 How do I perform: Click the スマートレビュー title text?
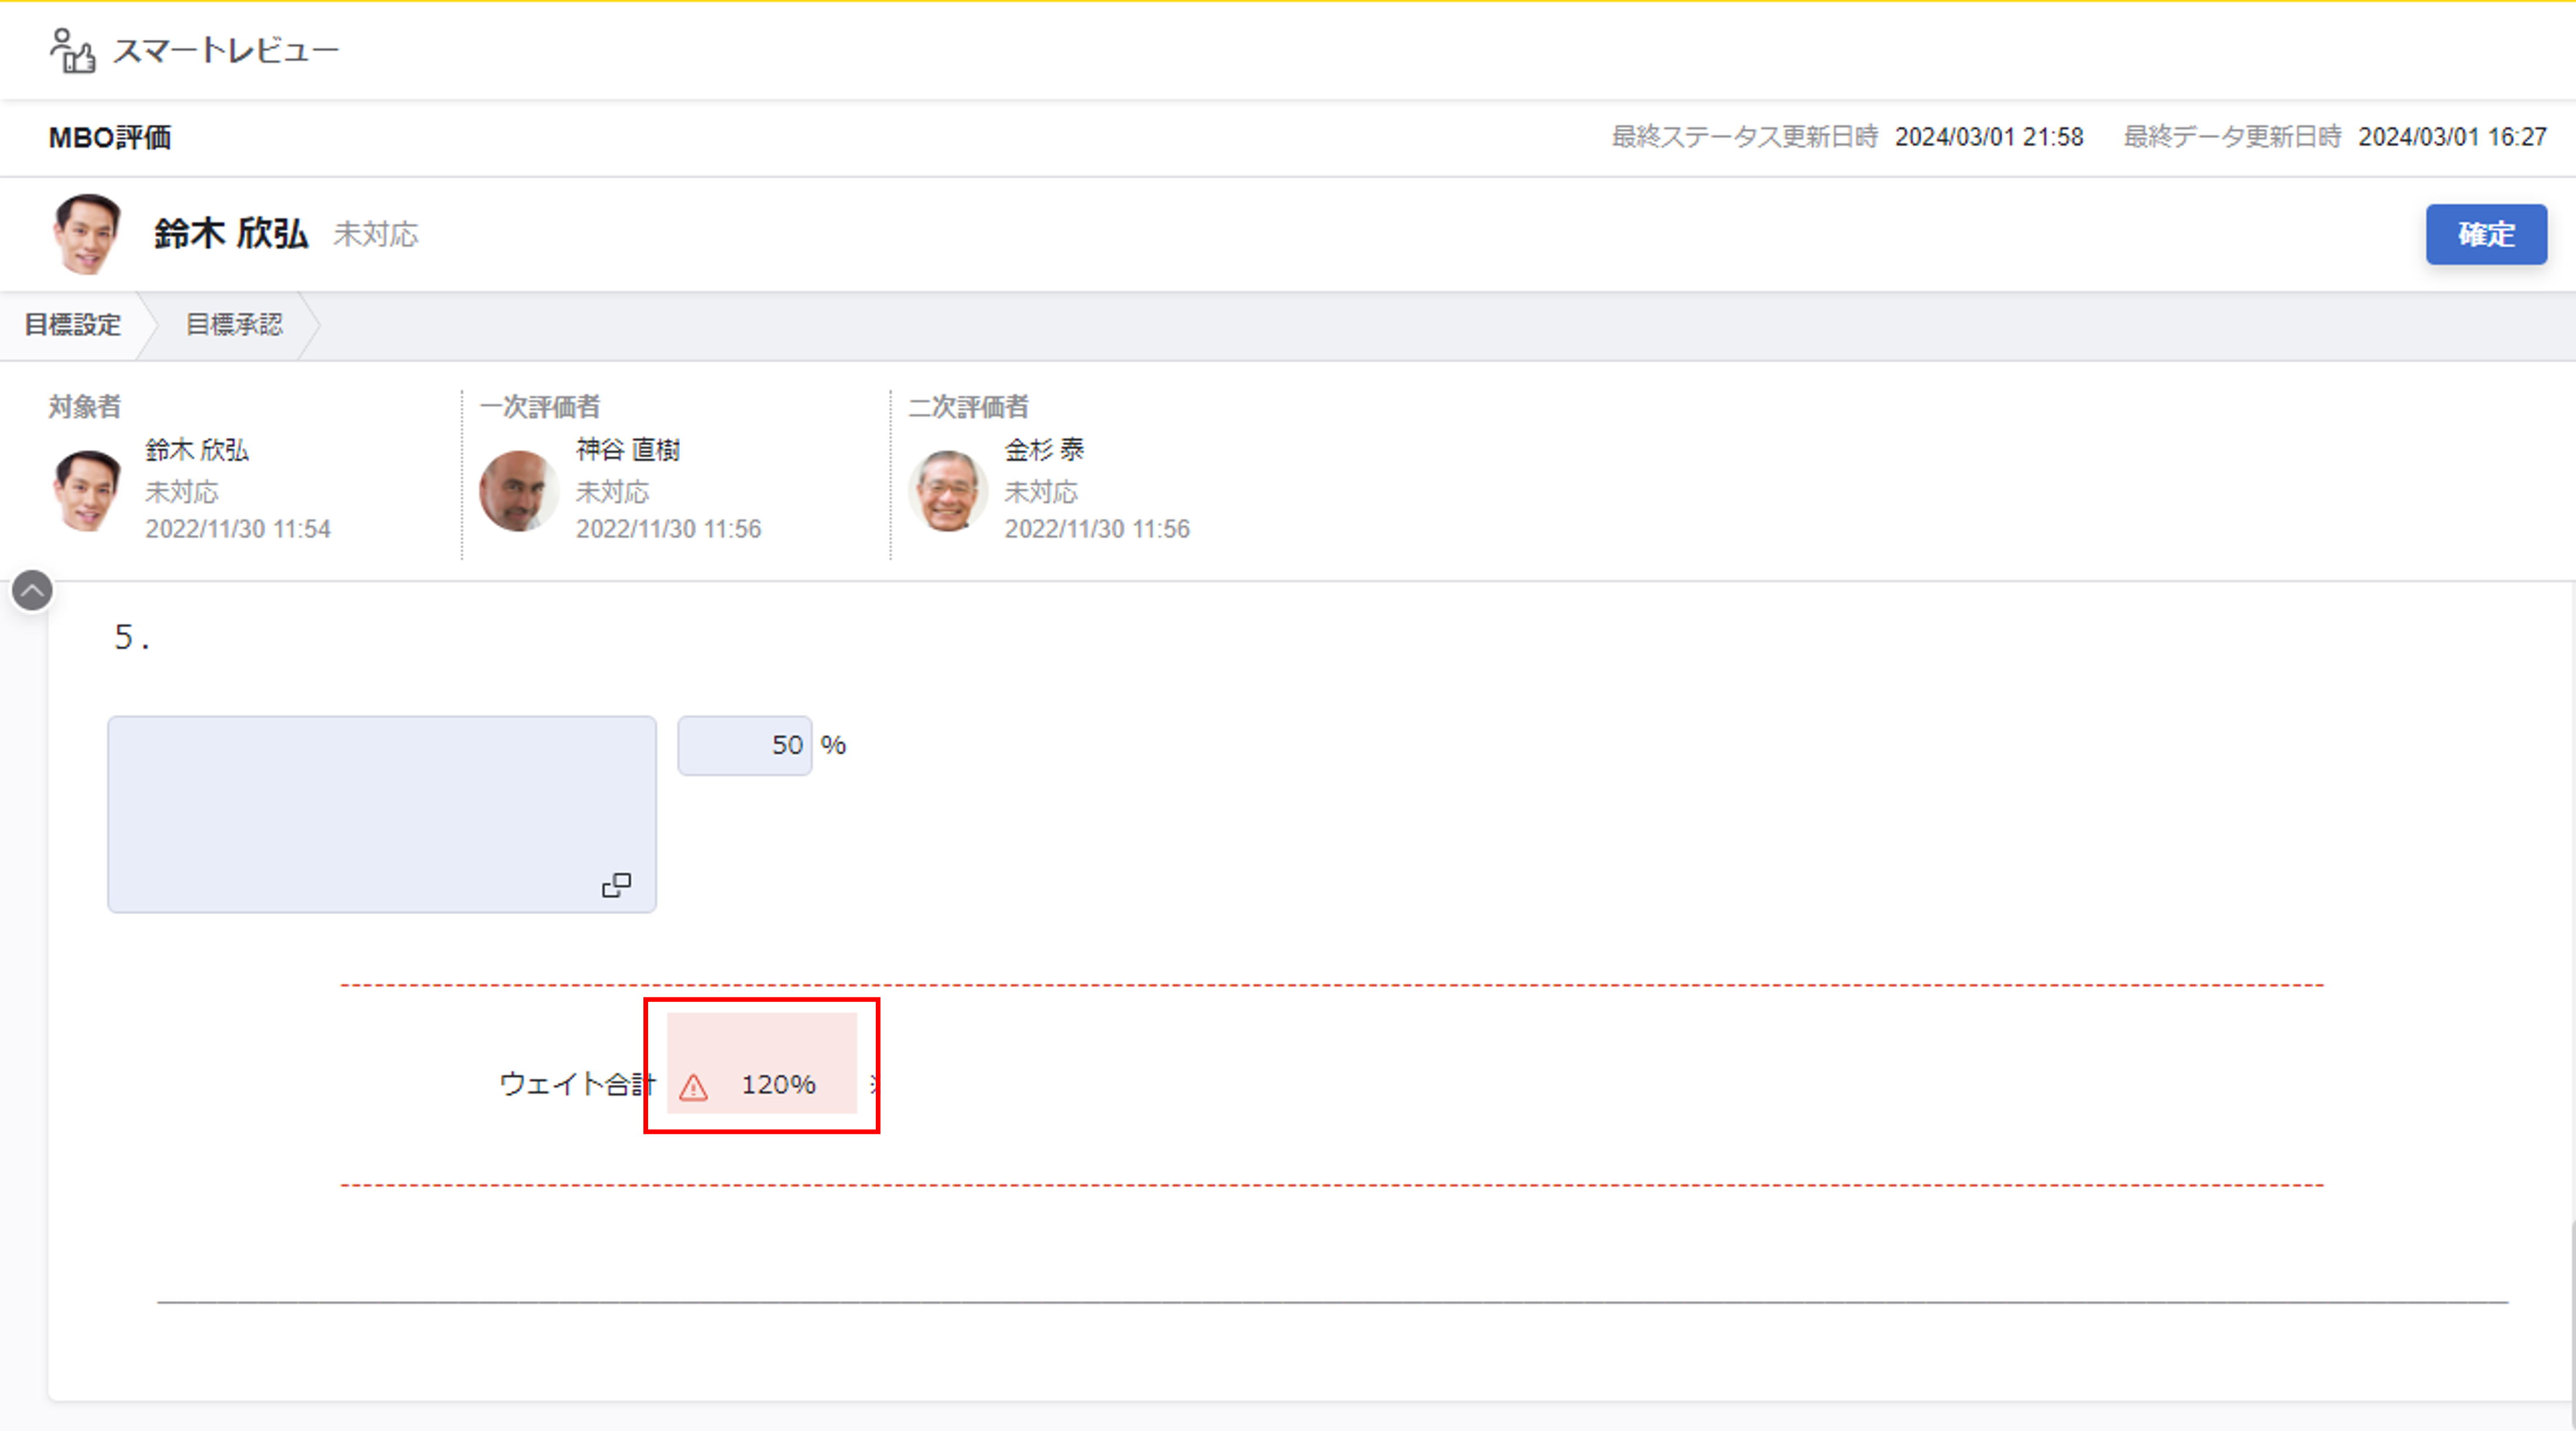tap(226, 51)
